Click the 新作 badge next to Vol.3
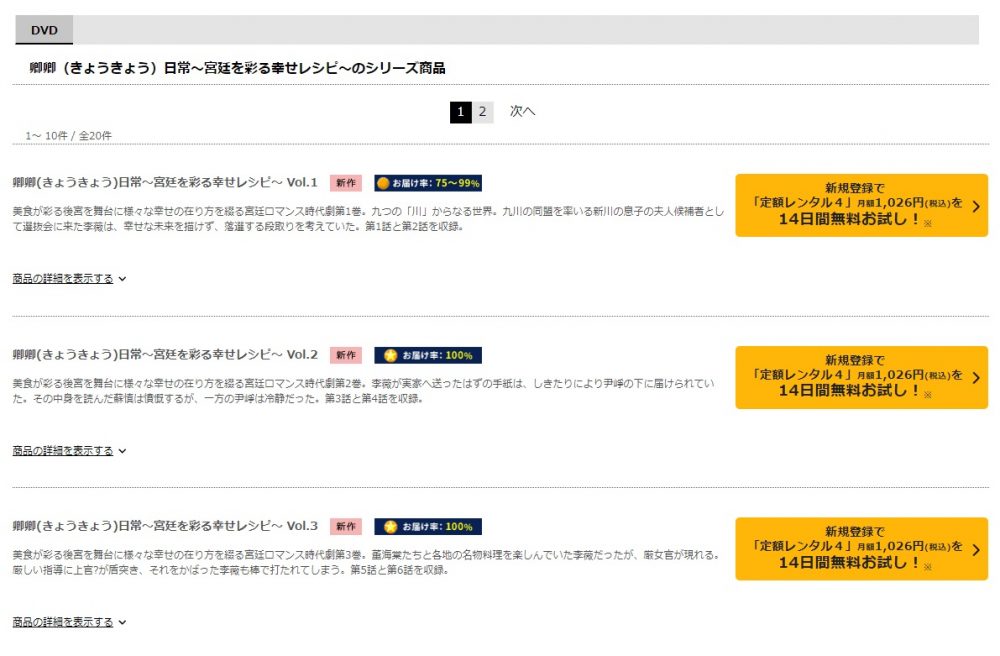 click(x=346, y=527)
